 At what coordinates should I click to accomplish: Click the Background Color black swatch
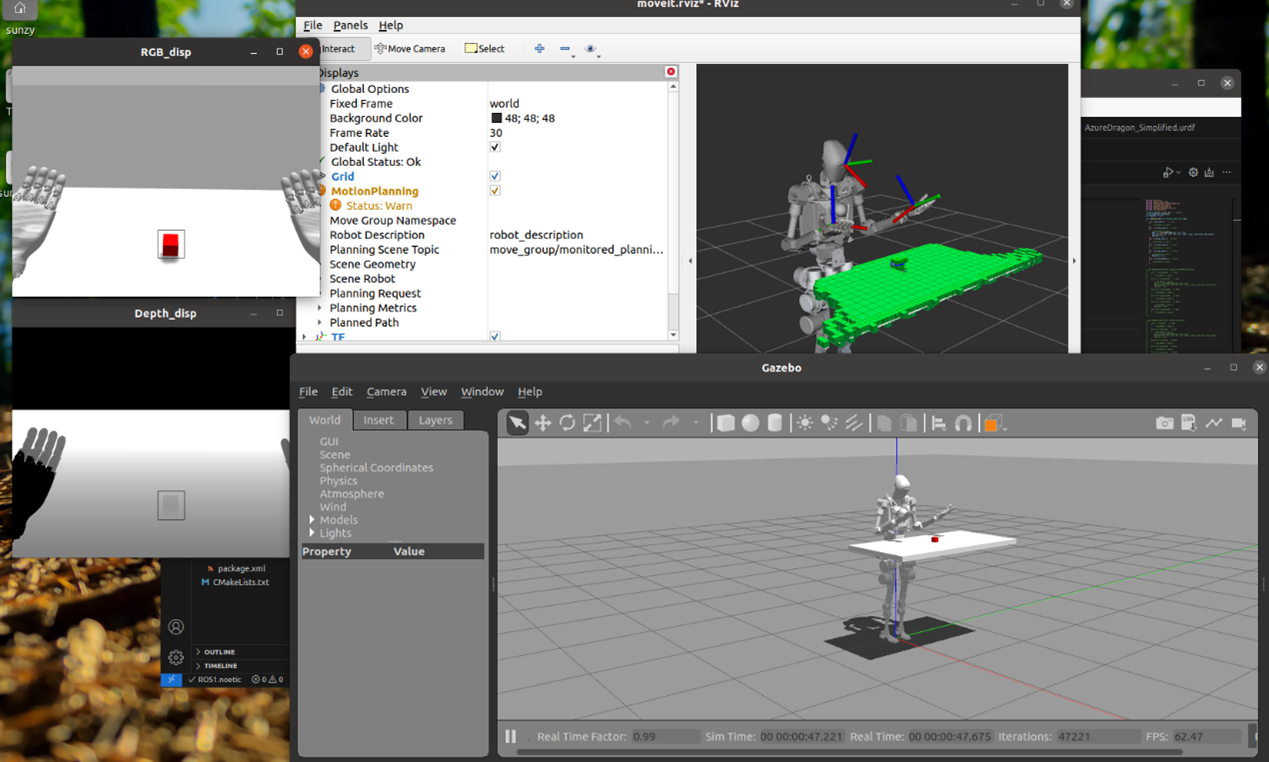tap(496, 118)
